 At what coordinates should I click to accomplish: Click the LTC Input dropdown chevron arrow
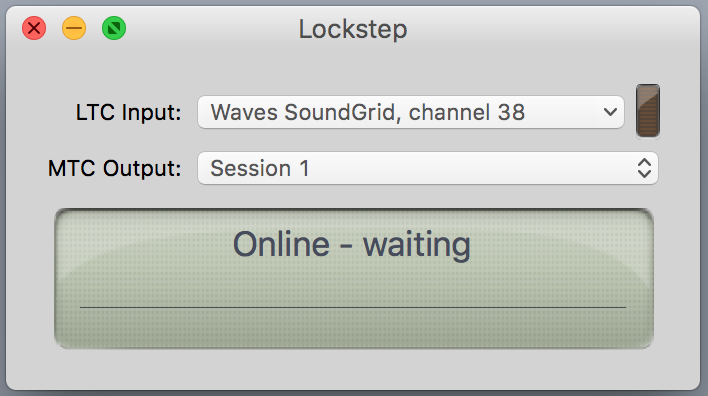(610, 112)
